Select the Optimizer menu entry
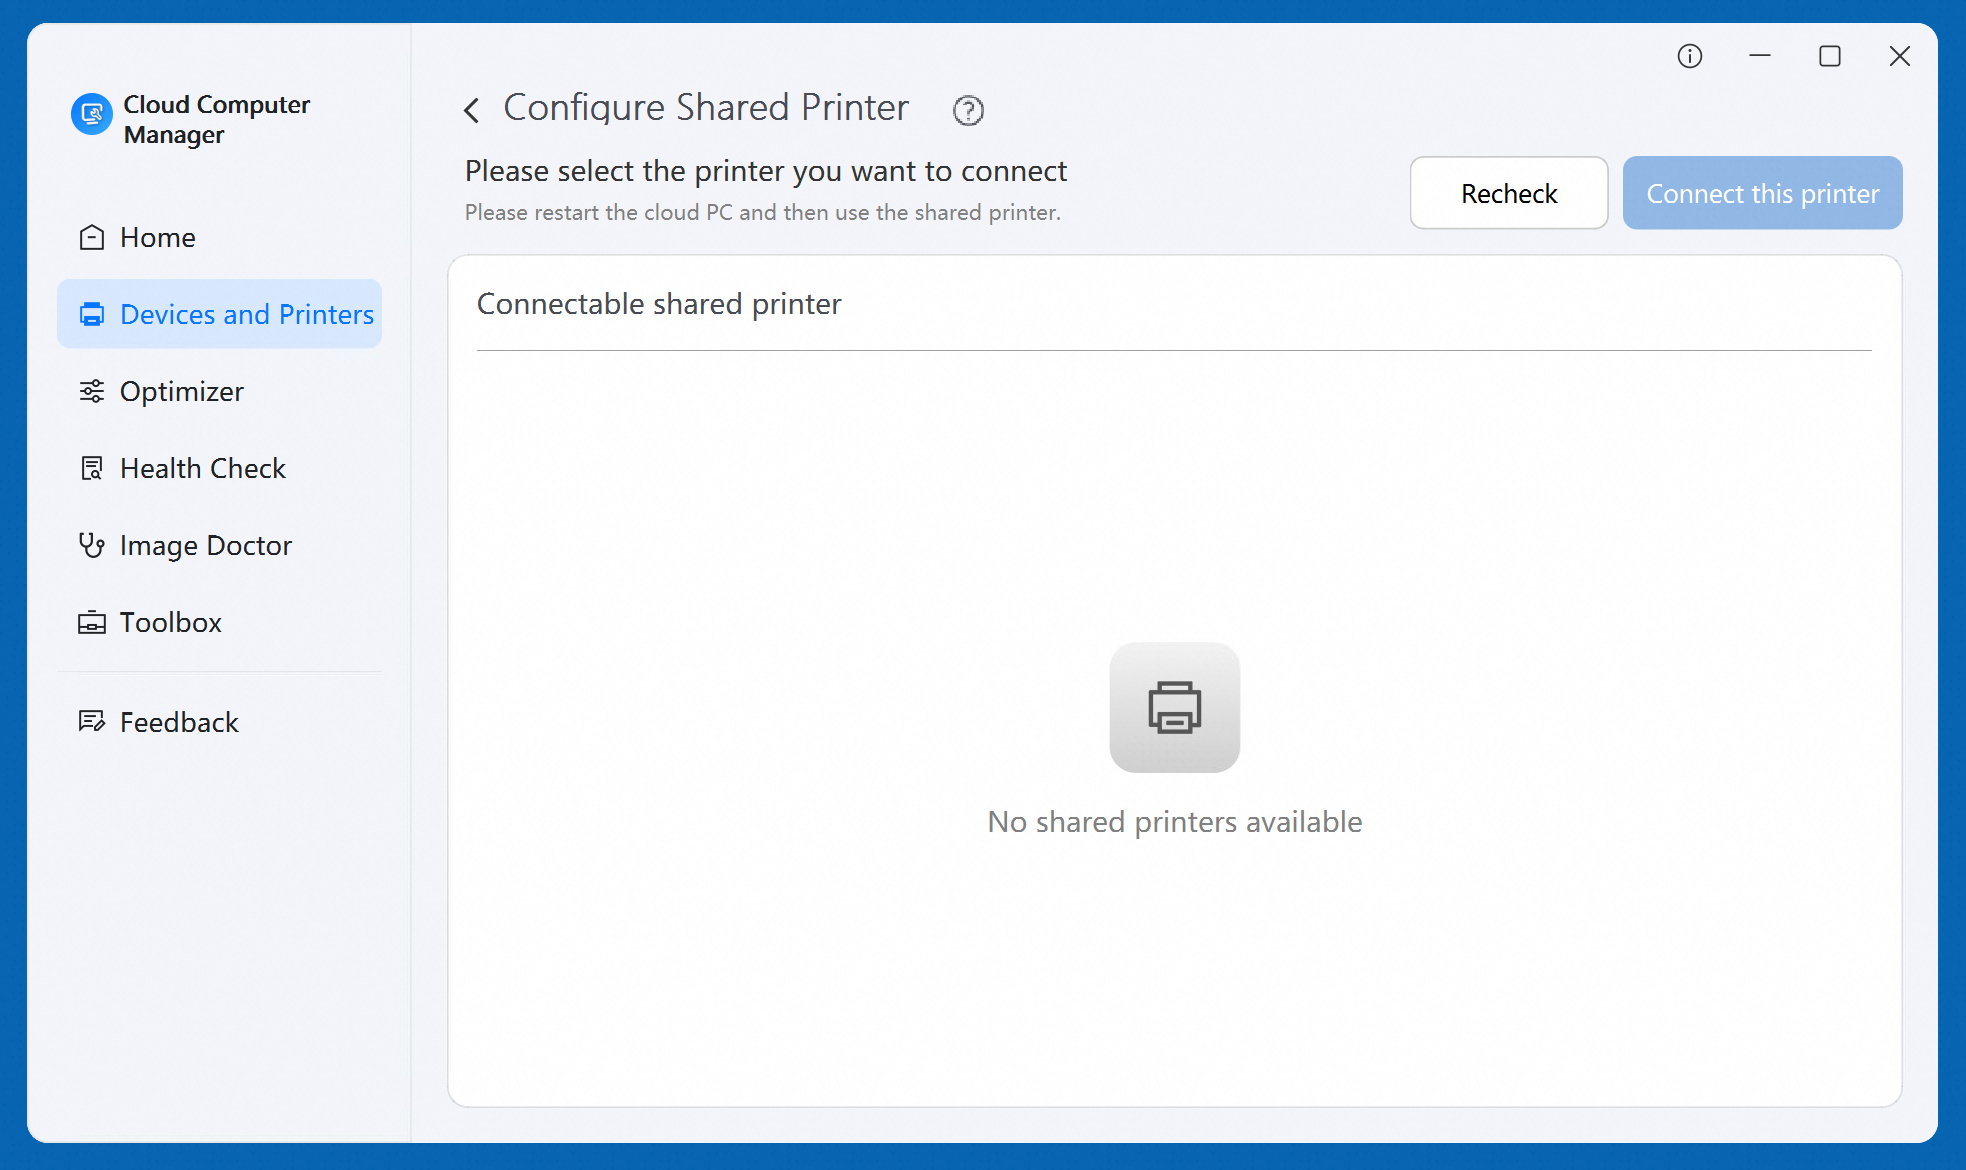The image size is (1966, 1170). (181, 391)
